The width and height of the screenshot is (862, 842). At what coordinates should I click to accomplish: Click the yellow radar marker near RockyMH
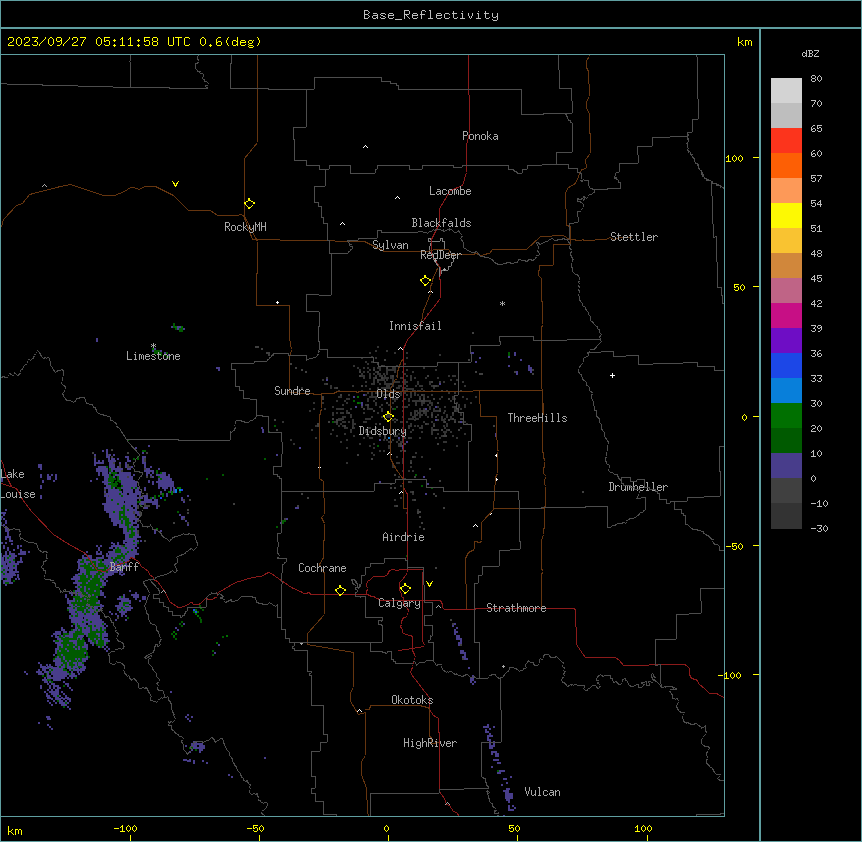(x=249, y=204)
